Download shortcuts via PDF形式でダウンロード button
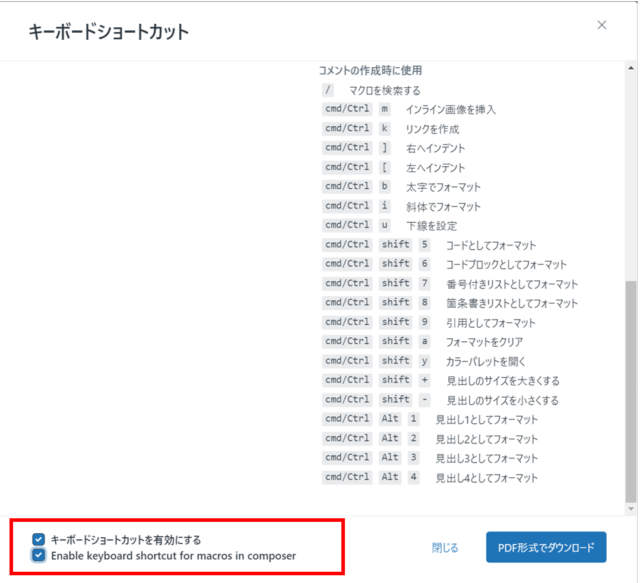Screen dimensions: 640x583 [x=546, y=547]
